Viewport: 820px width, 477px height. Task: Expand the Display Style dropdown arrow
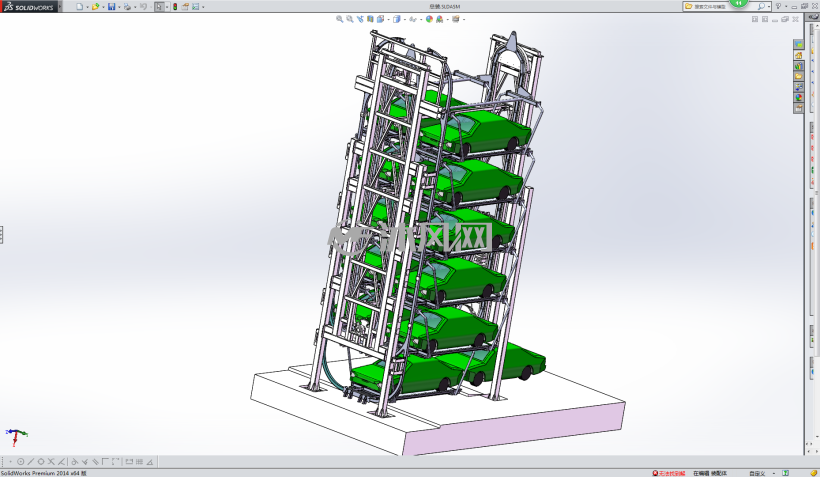click(405, 19)
